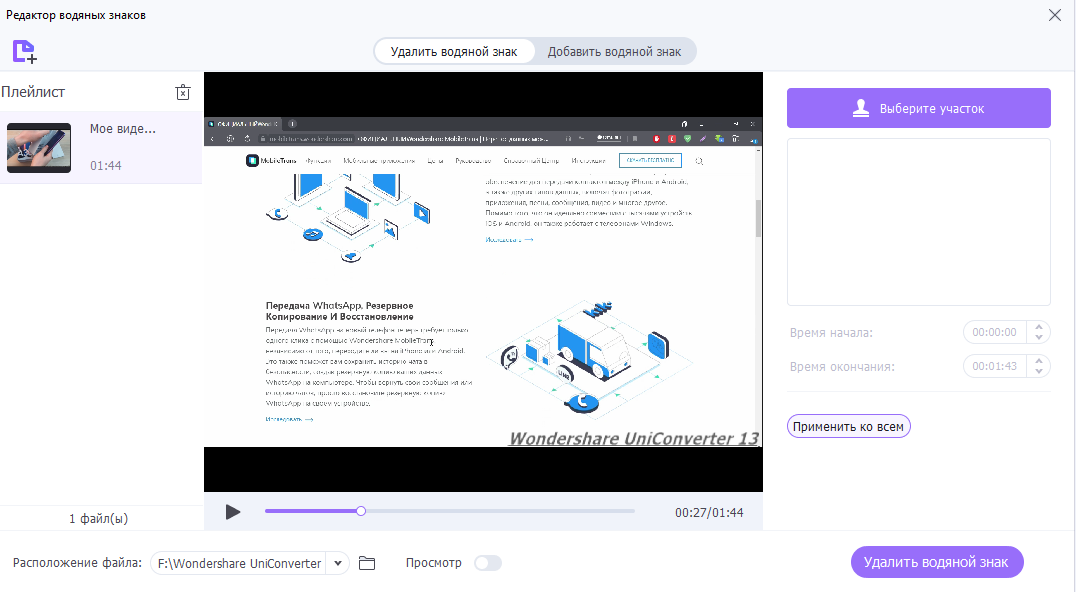Click the "Мое виде..." file name
This screenshot has width=1076, height=592.
[x=123, y=129]
